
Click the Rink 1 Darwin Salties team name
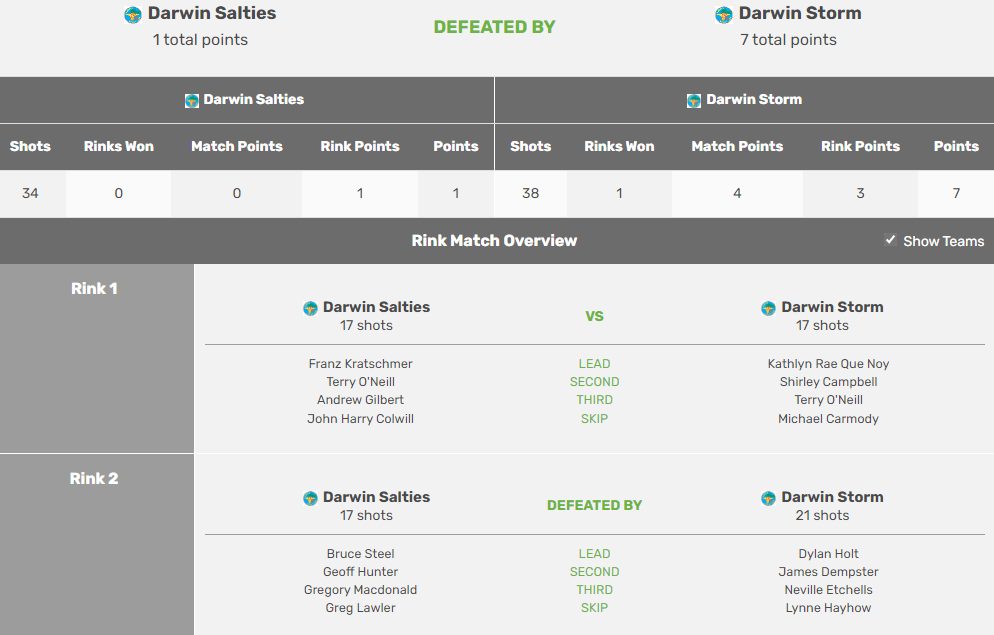[376, 307]
